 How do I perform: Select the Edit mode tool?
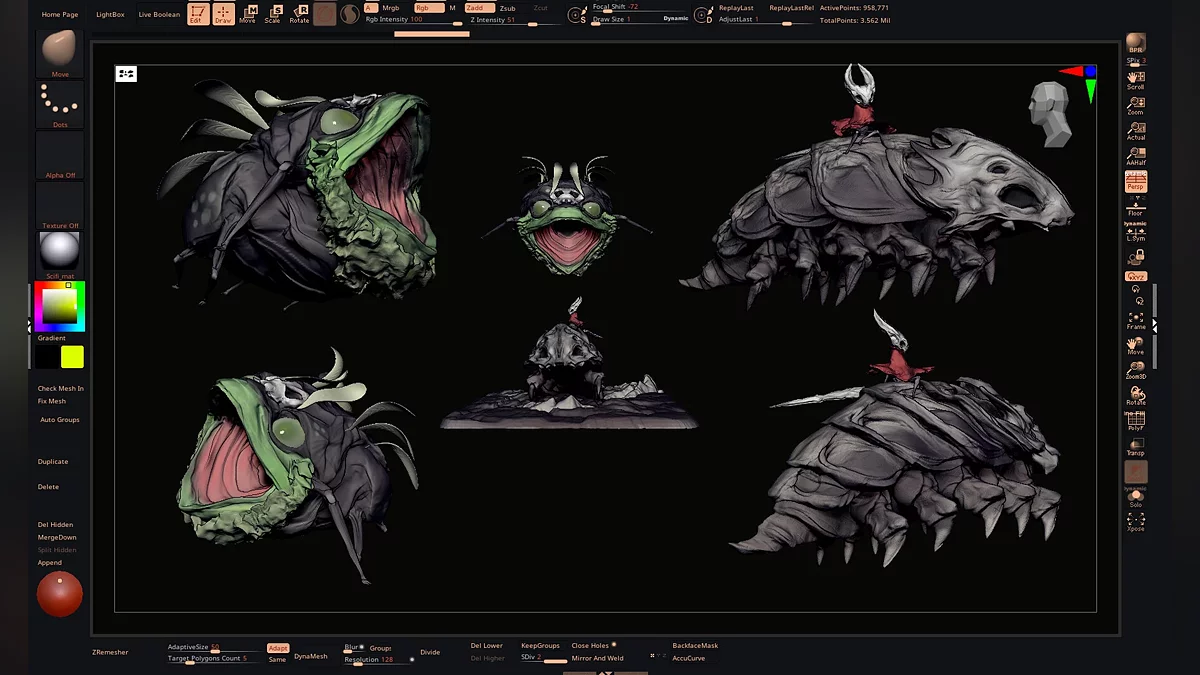click(198, 14)
